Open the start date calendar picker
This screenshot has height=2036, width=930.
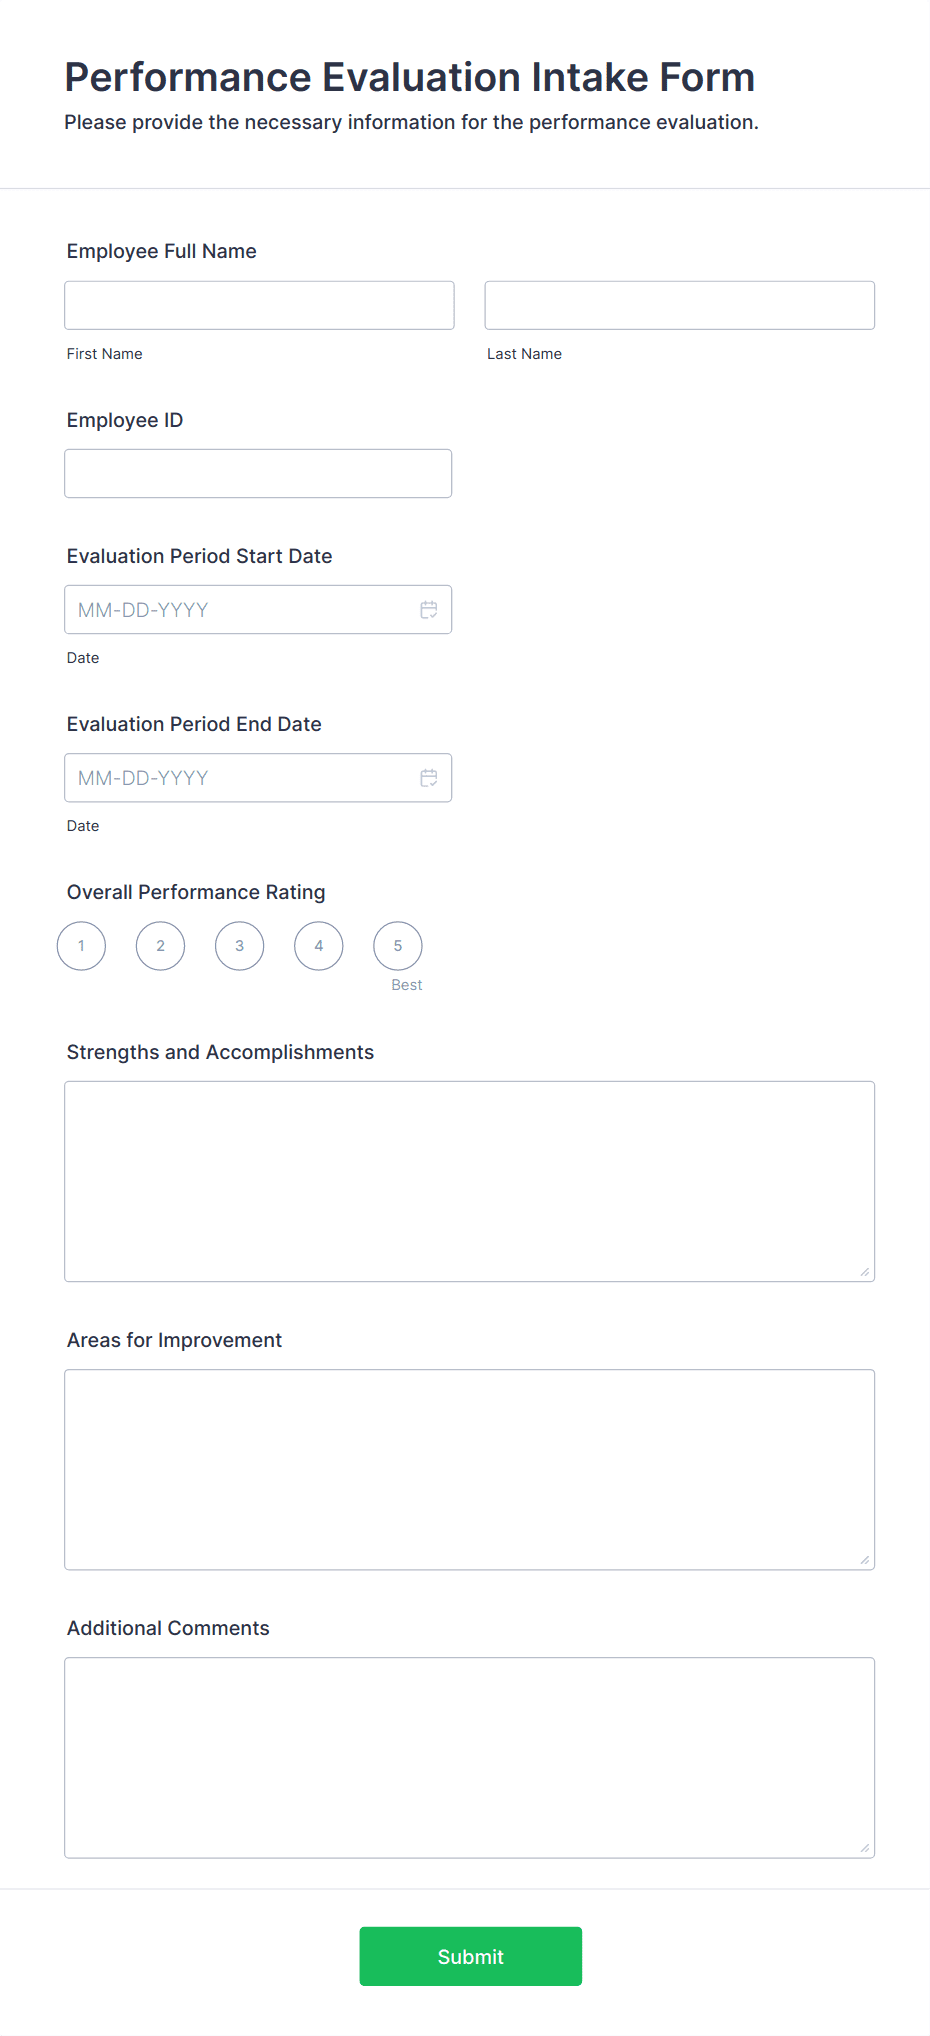(429, 609)
